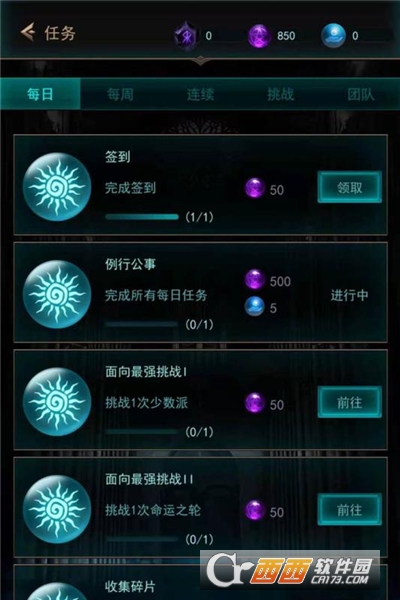Click the 进行中 status of 例行公事
Screen dimensions: 400x600
pyautogui.click(x=349, y=295)
